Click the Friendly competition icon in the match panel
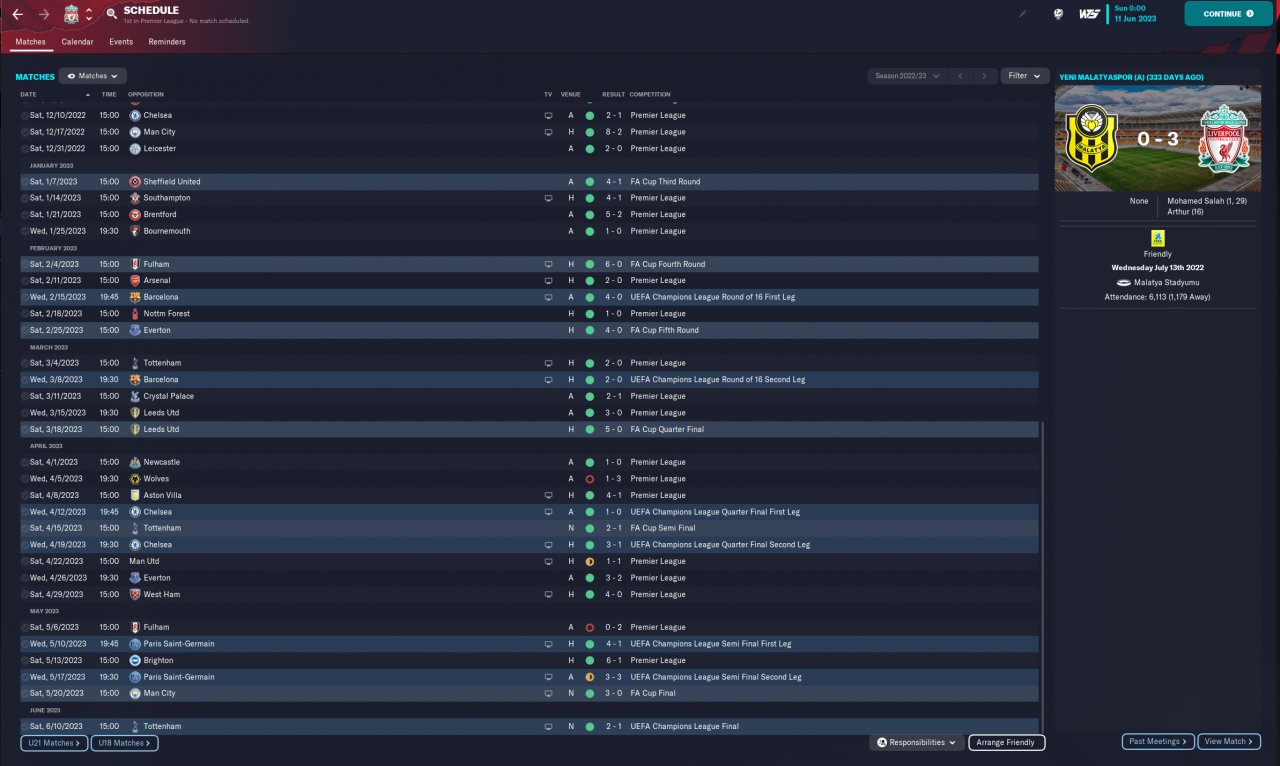 (x=1158, y=238)
